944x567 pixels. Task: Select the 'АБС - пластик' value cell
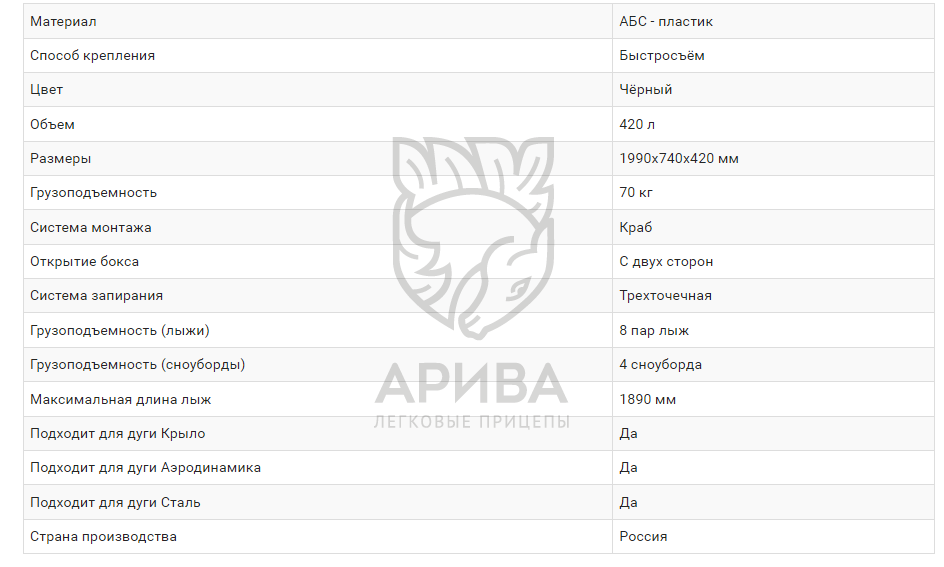(x=666, y=21)
